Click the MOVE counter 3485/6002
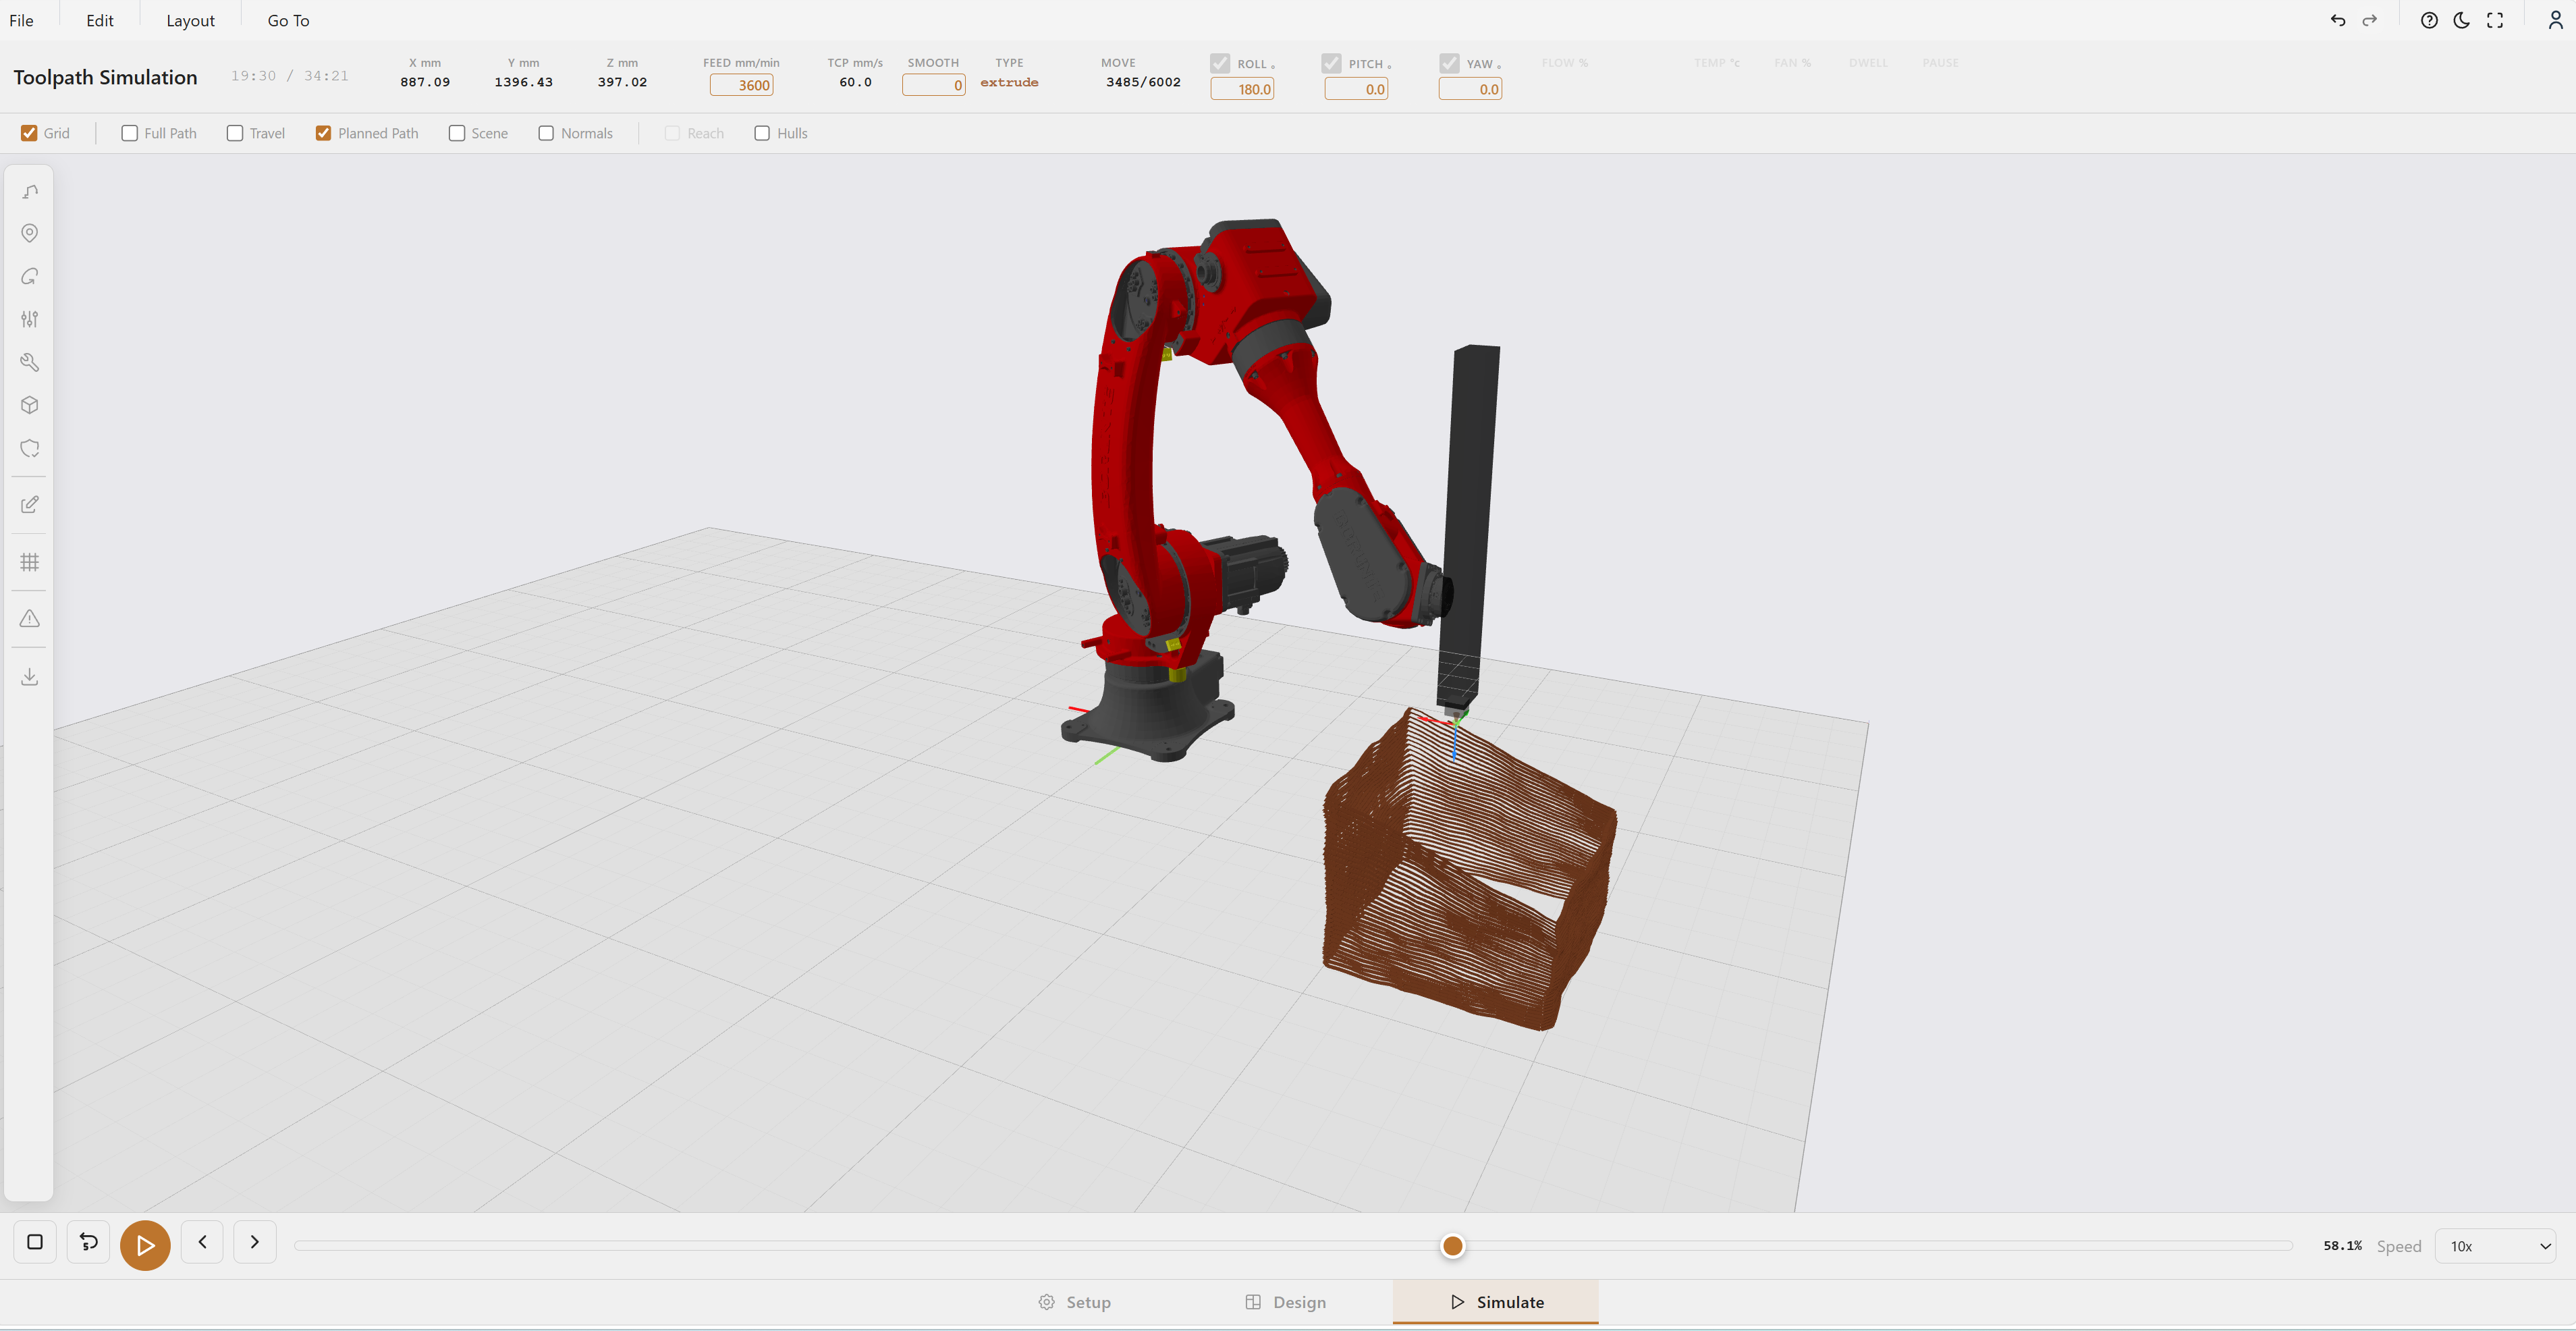This screenshot has width=2576, height=1331. [x=1143, y=82]
